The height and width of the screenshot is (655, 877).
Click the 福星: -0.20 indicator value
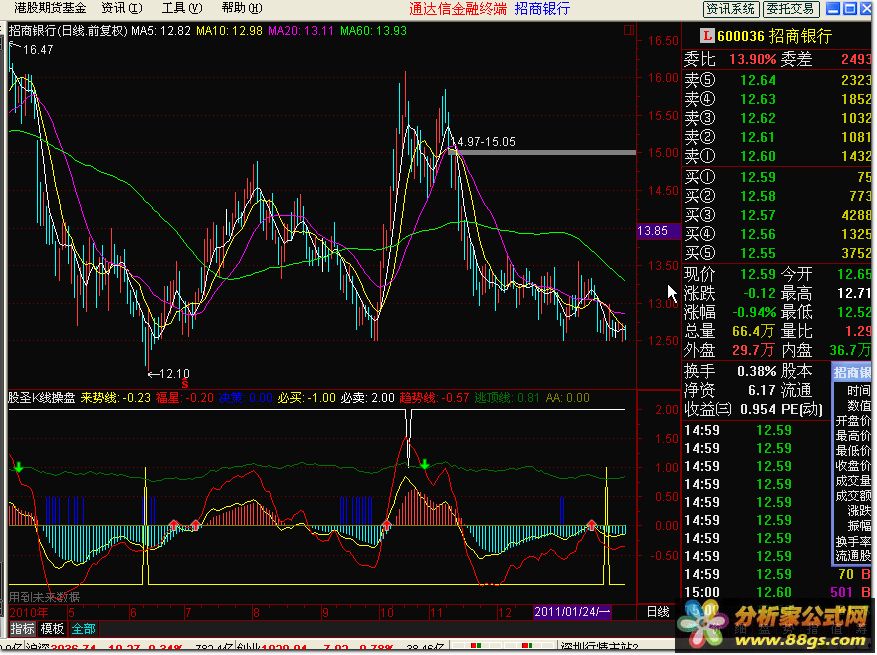(x=185, y=398)
